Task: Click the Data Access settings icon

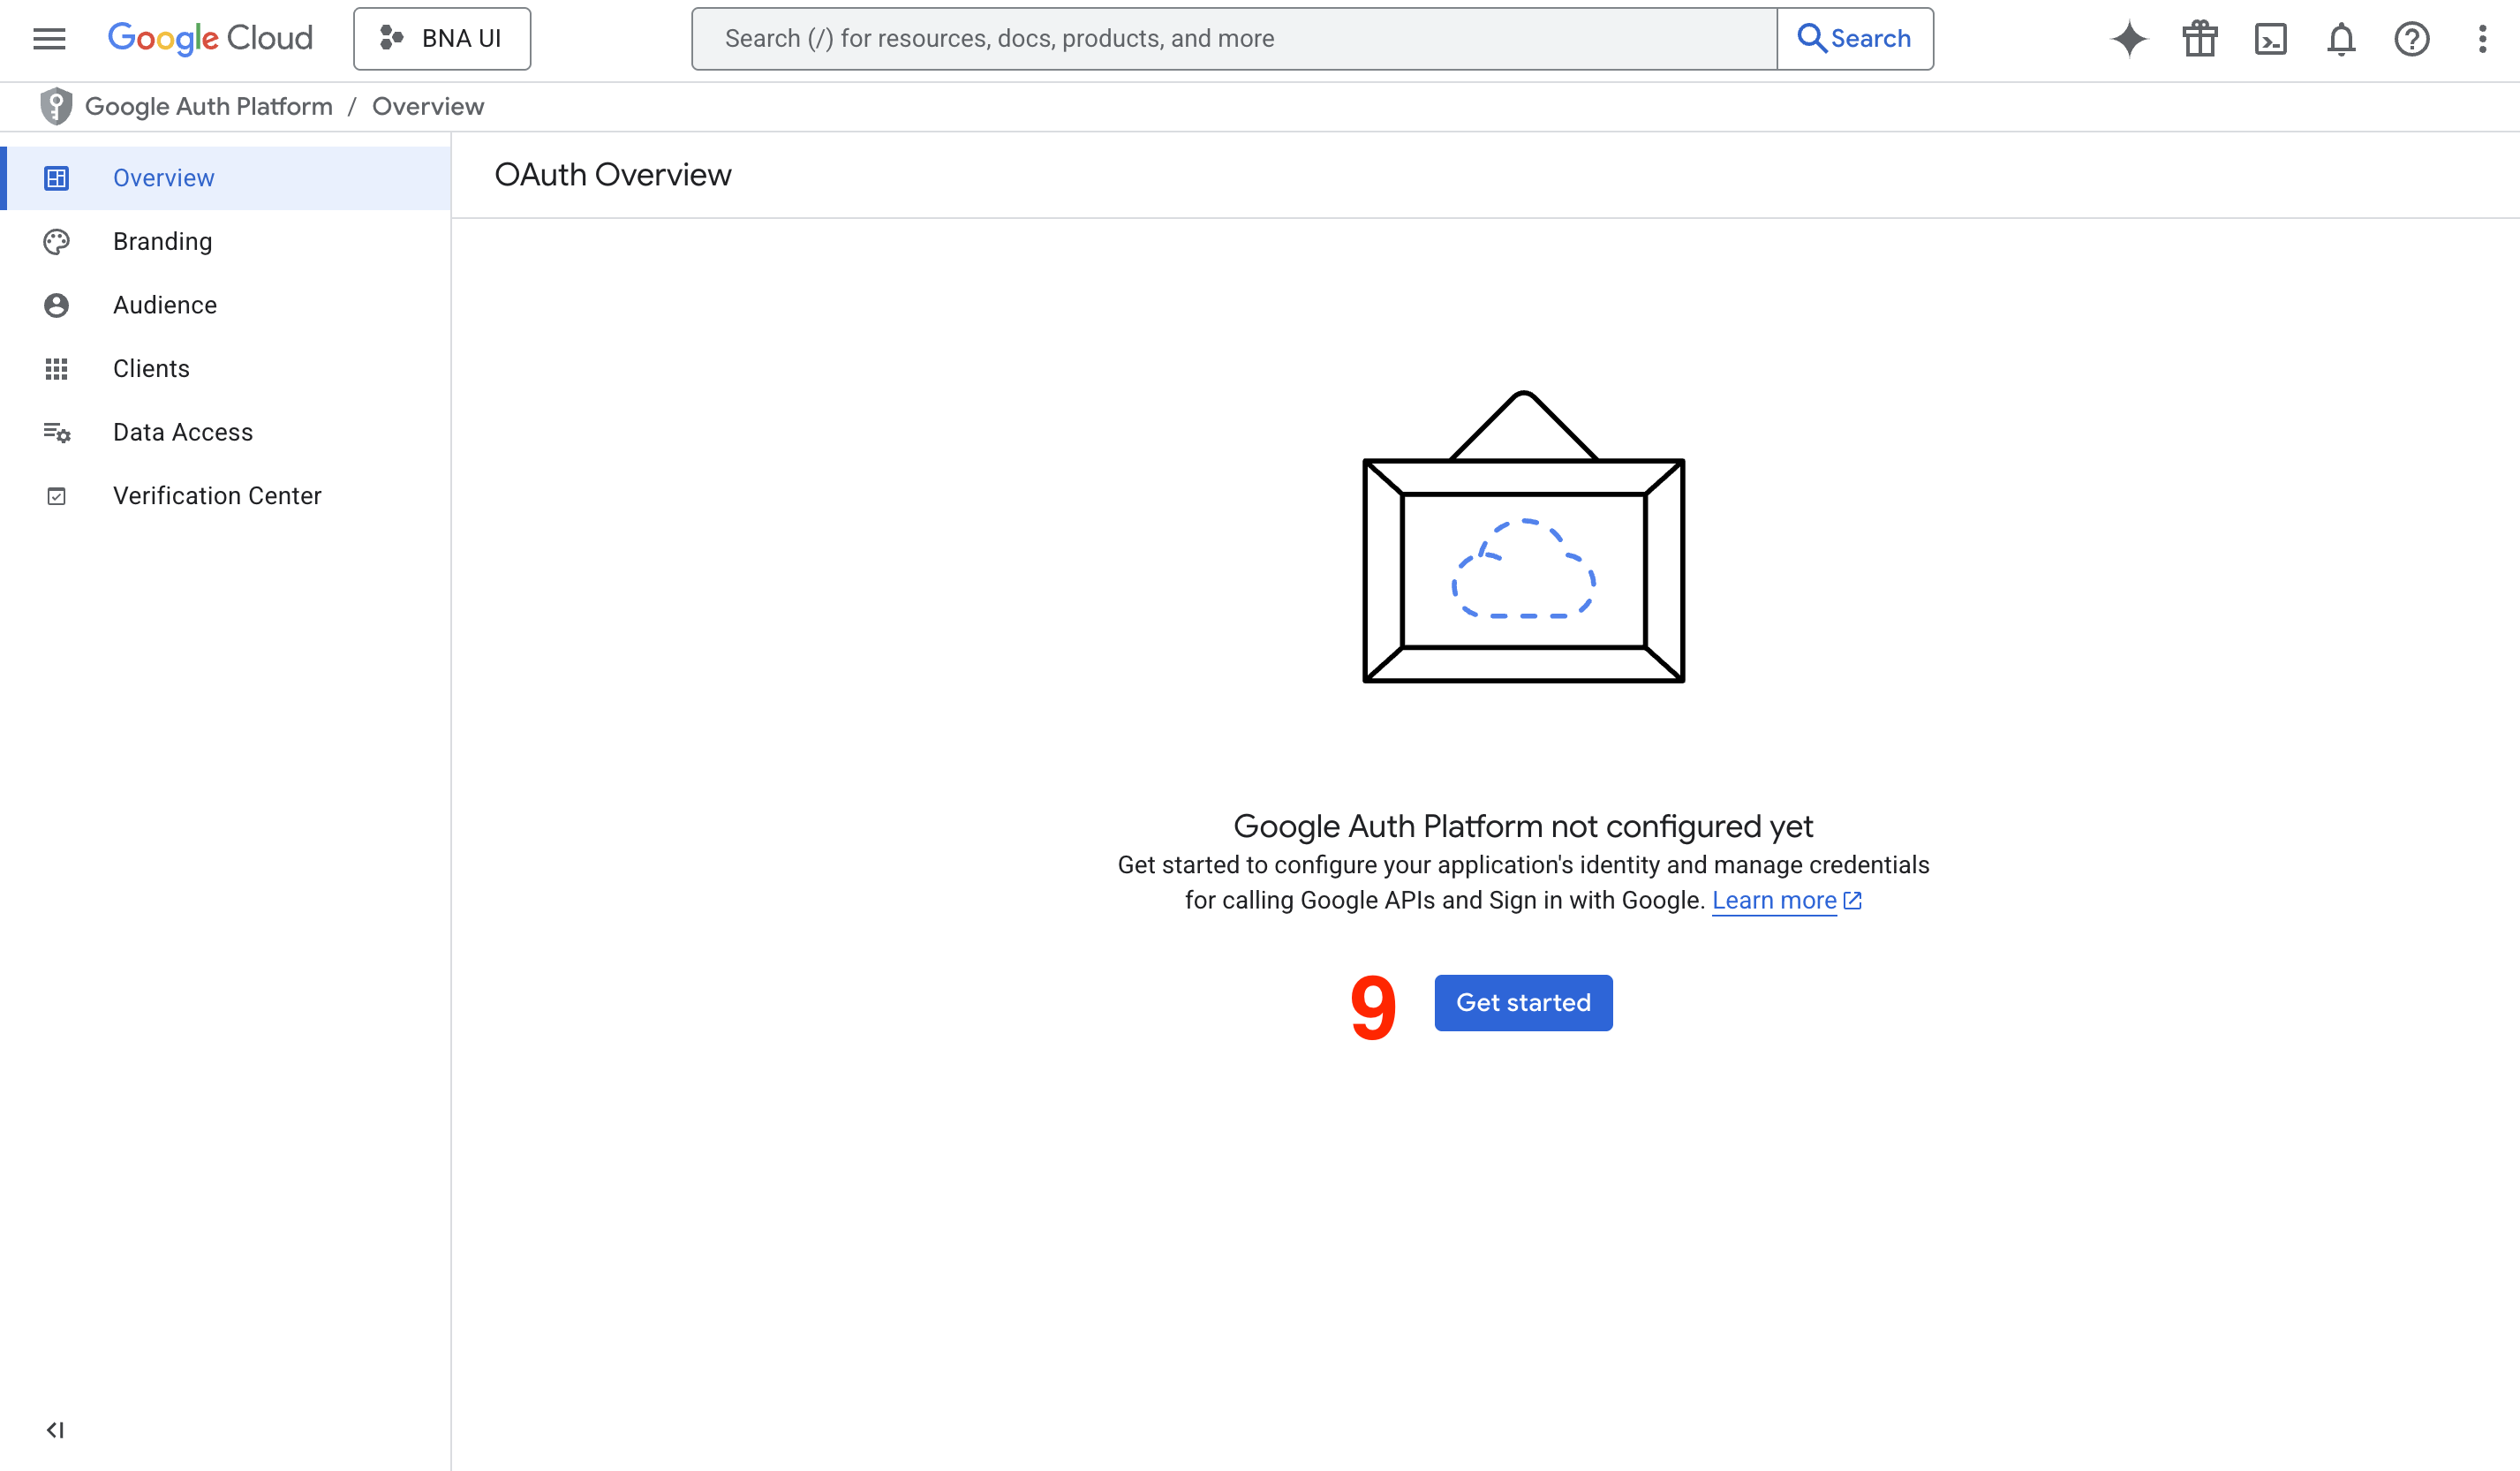Action: click(x=56, y=432)
